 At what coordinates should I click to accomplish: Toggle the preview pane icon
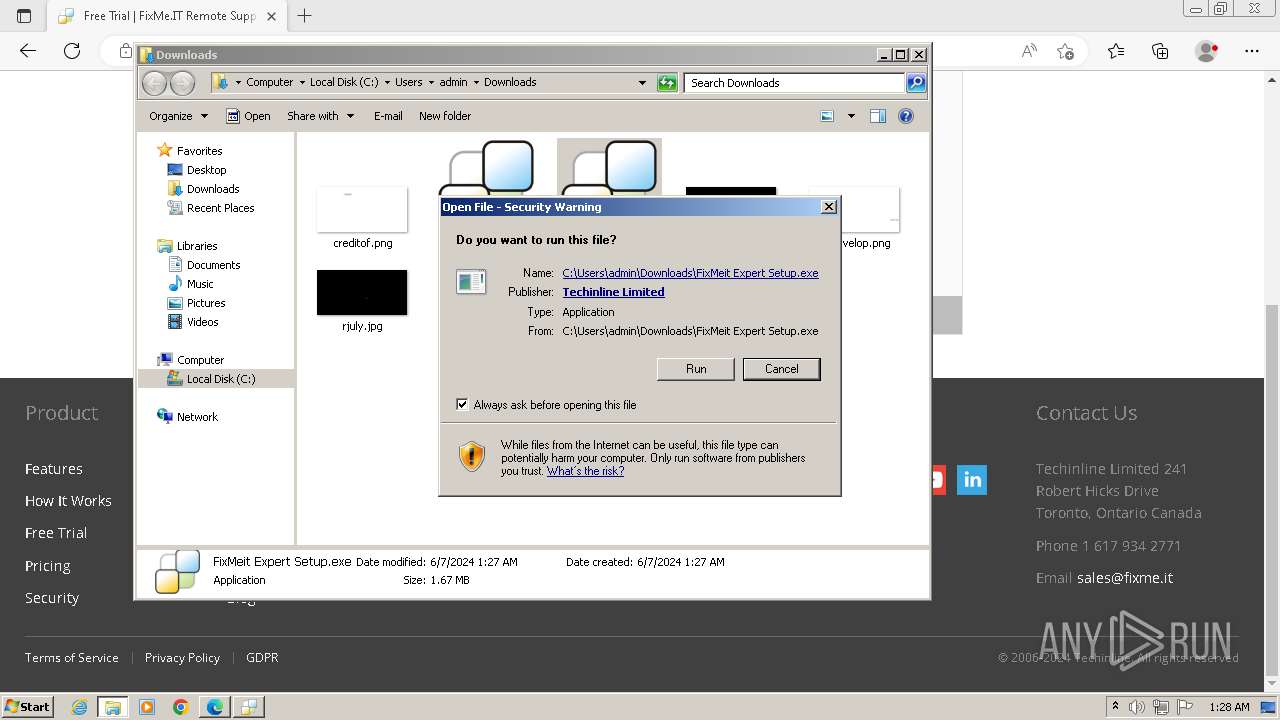point(877,116)
